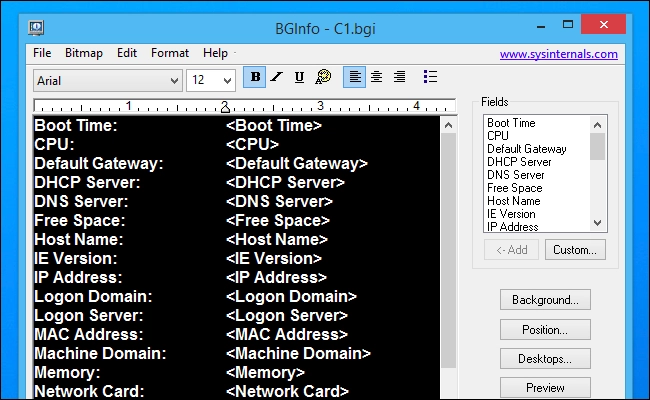The height and width of the screenshot is (400, 650).
Task: Align text right
Action: point(399,77)
